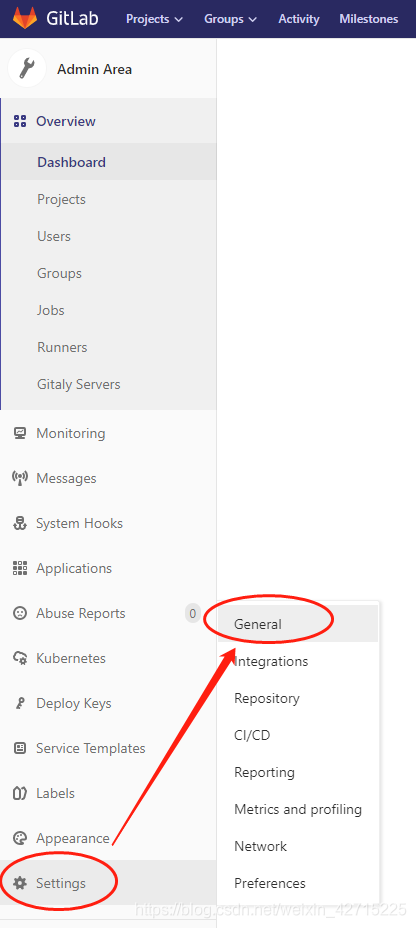Click the Admin Area wrench icon
The image size is (416, 928).
tap(27, 69)
